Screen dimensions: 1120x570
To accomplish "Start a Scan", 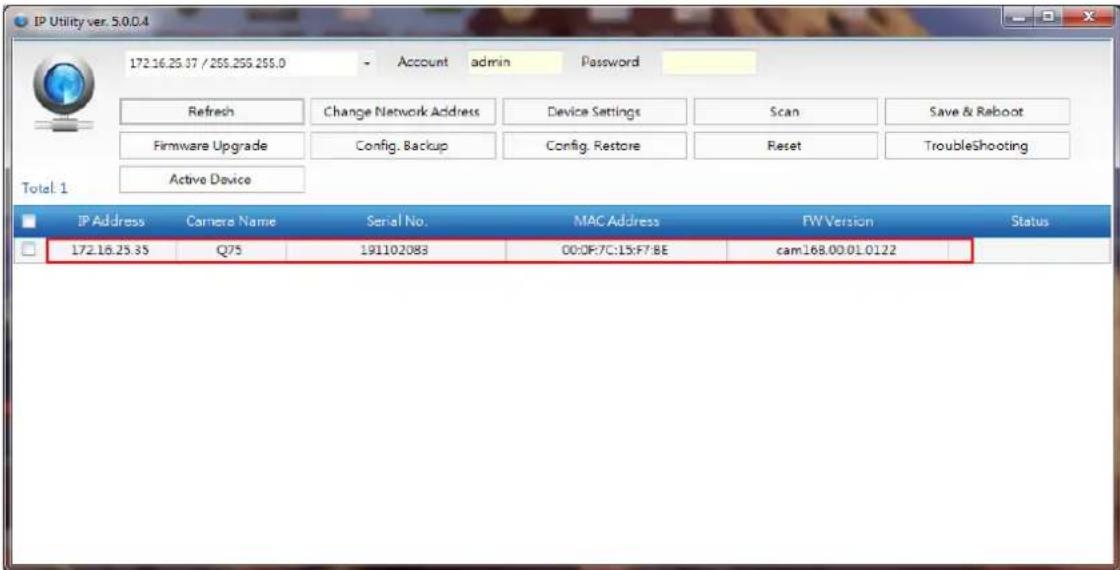I will click(786, 112).
